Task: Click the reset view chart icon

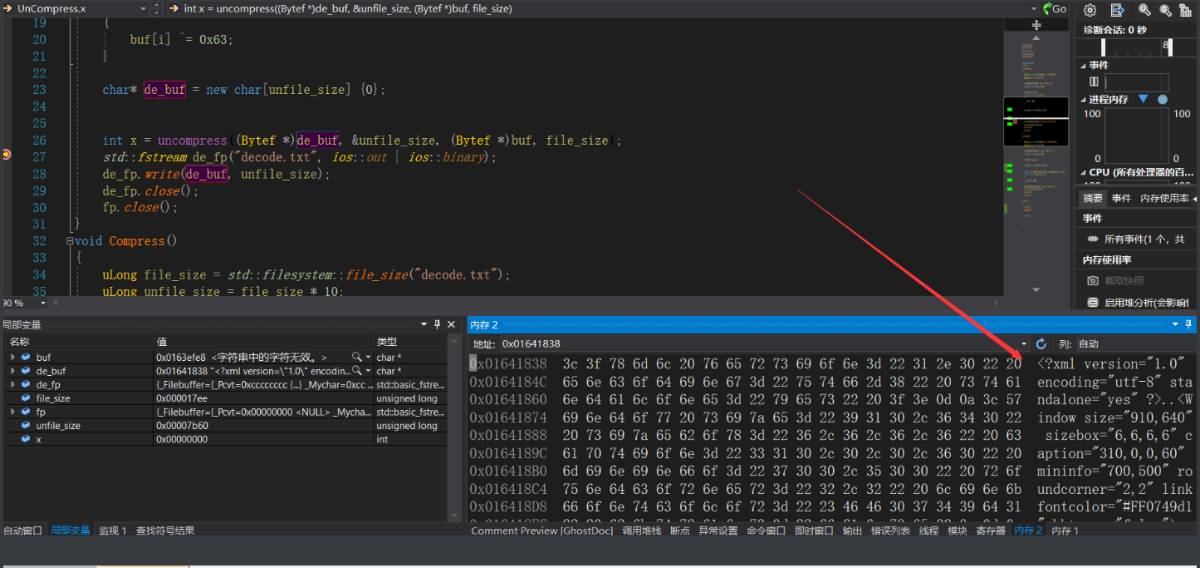Action: (1186, 10)
